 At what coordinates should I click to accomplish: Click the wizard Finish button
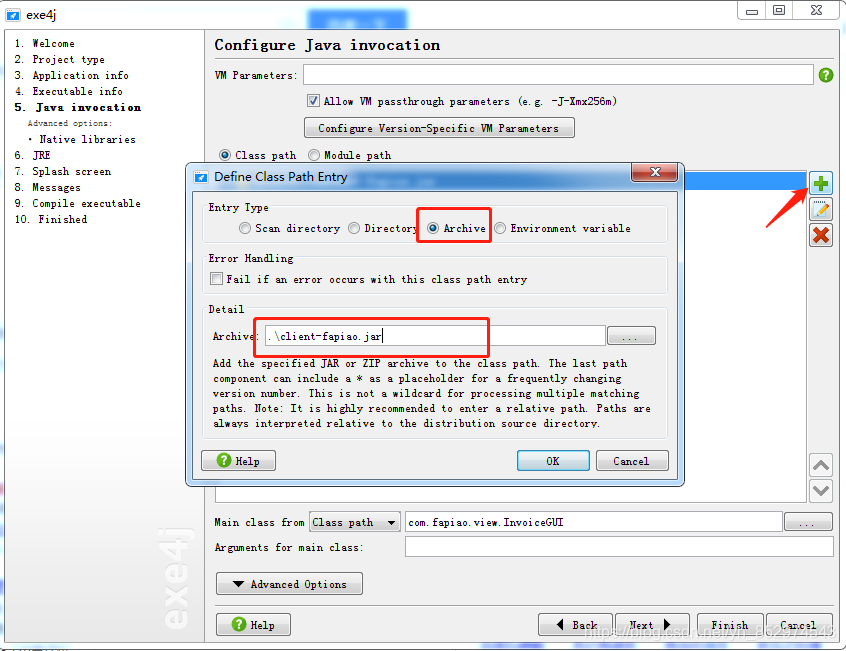pos(730,625)
